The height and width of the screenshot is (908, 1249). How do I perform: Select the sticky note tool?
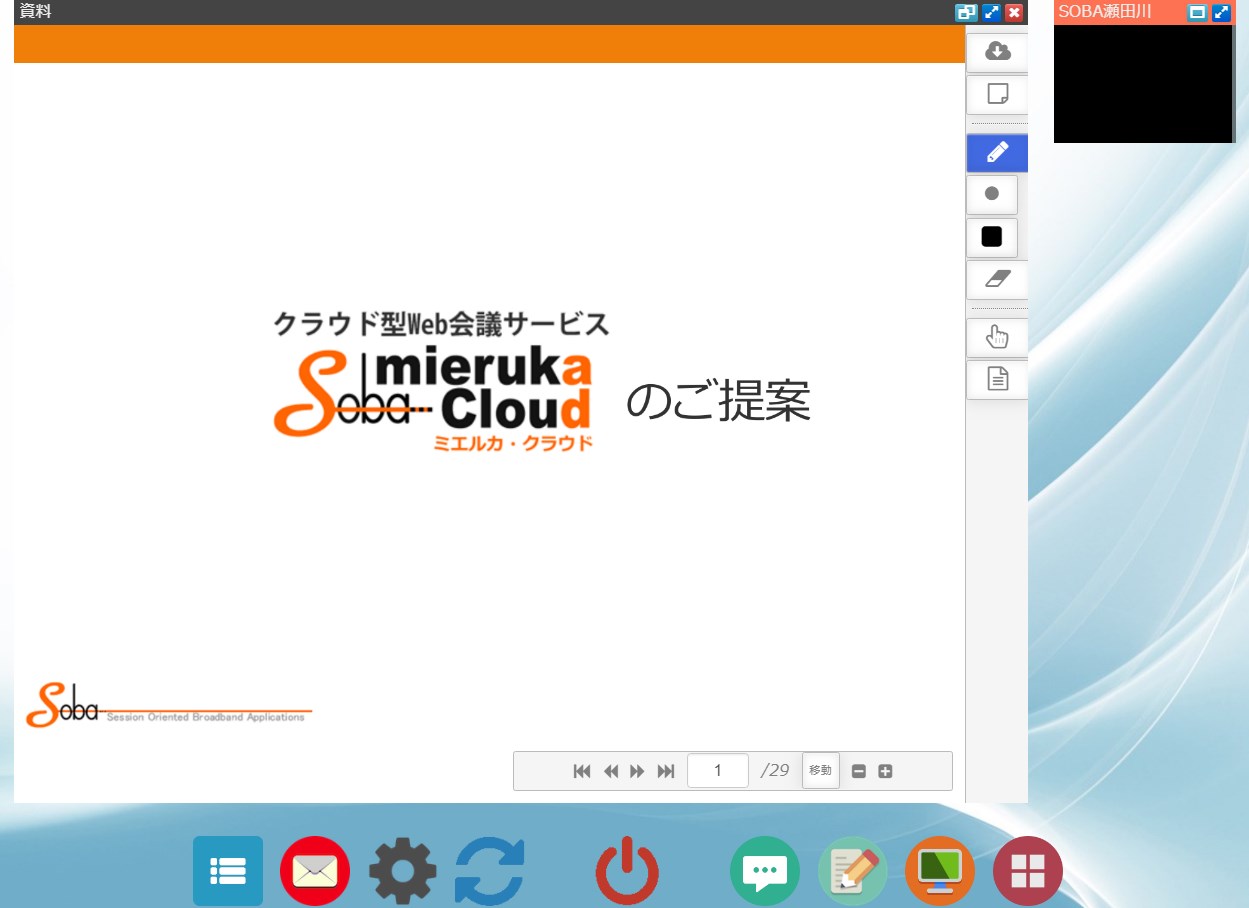tap(997, 94)
